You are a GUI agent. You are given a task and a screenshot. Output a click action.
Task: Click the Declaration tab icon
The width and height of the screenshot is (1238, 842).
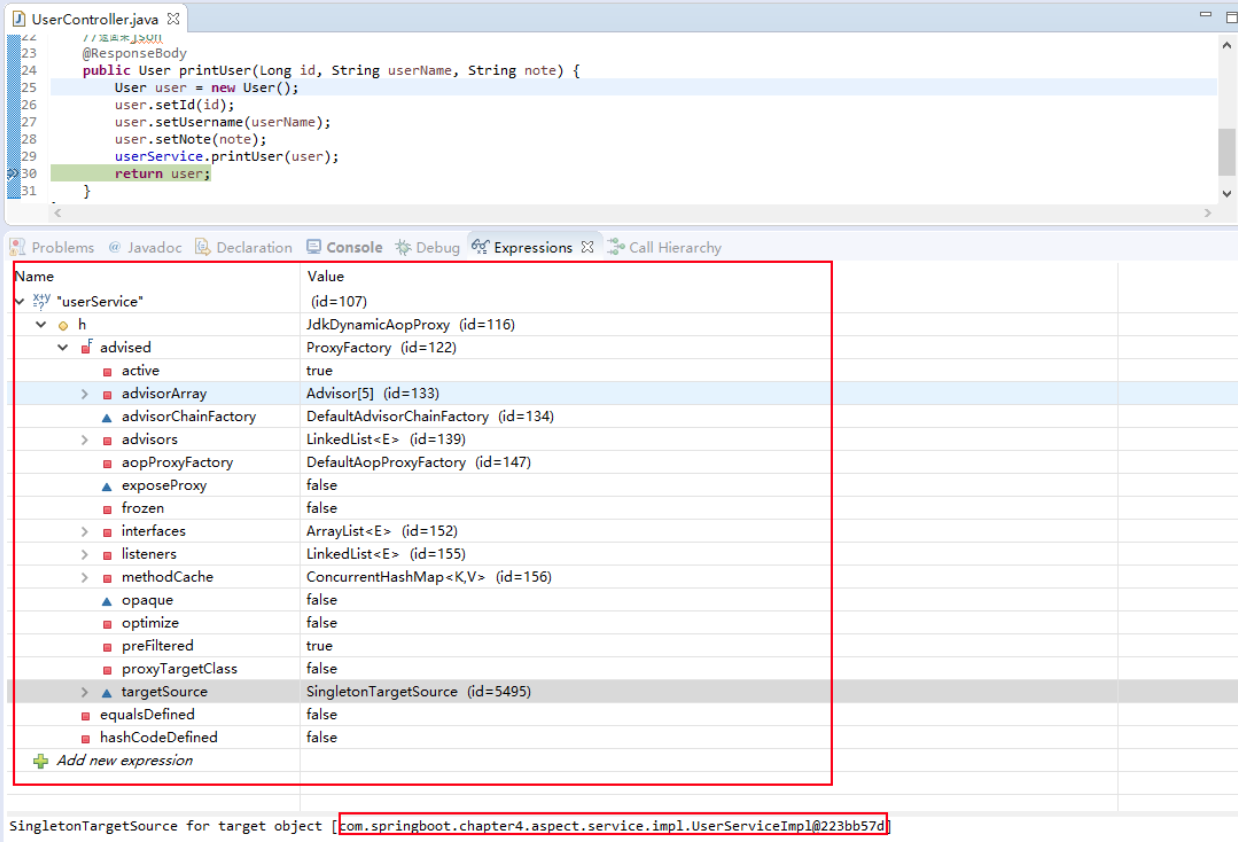[203, 247]
